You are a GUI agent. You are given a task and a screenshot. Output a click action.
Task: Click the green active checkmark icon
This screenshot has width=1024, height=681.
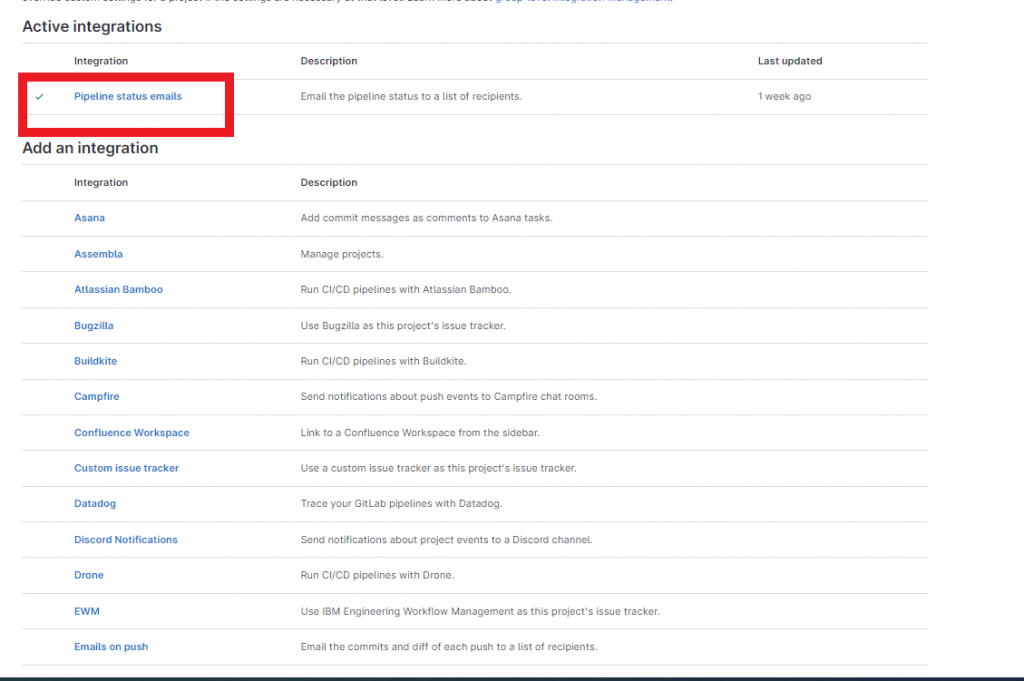[x=39, y=97]
